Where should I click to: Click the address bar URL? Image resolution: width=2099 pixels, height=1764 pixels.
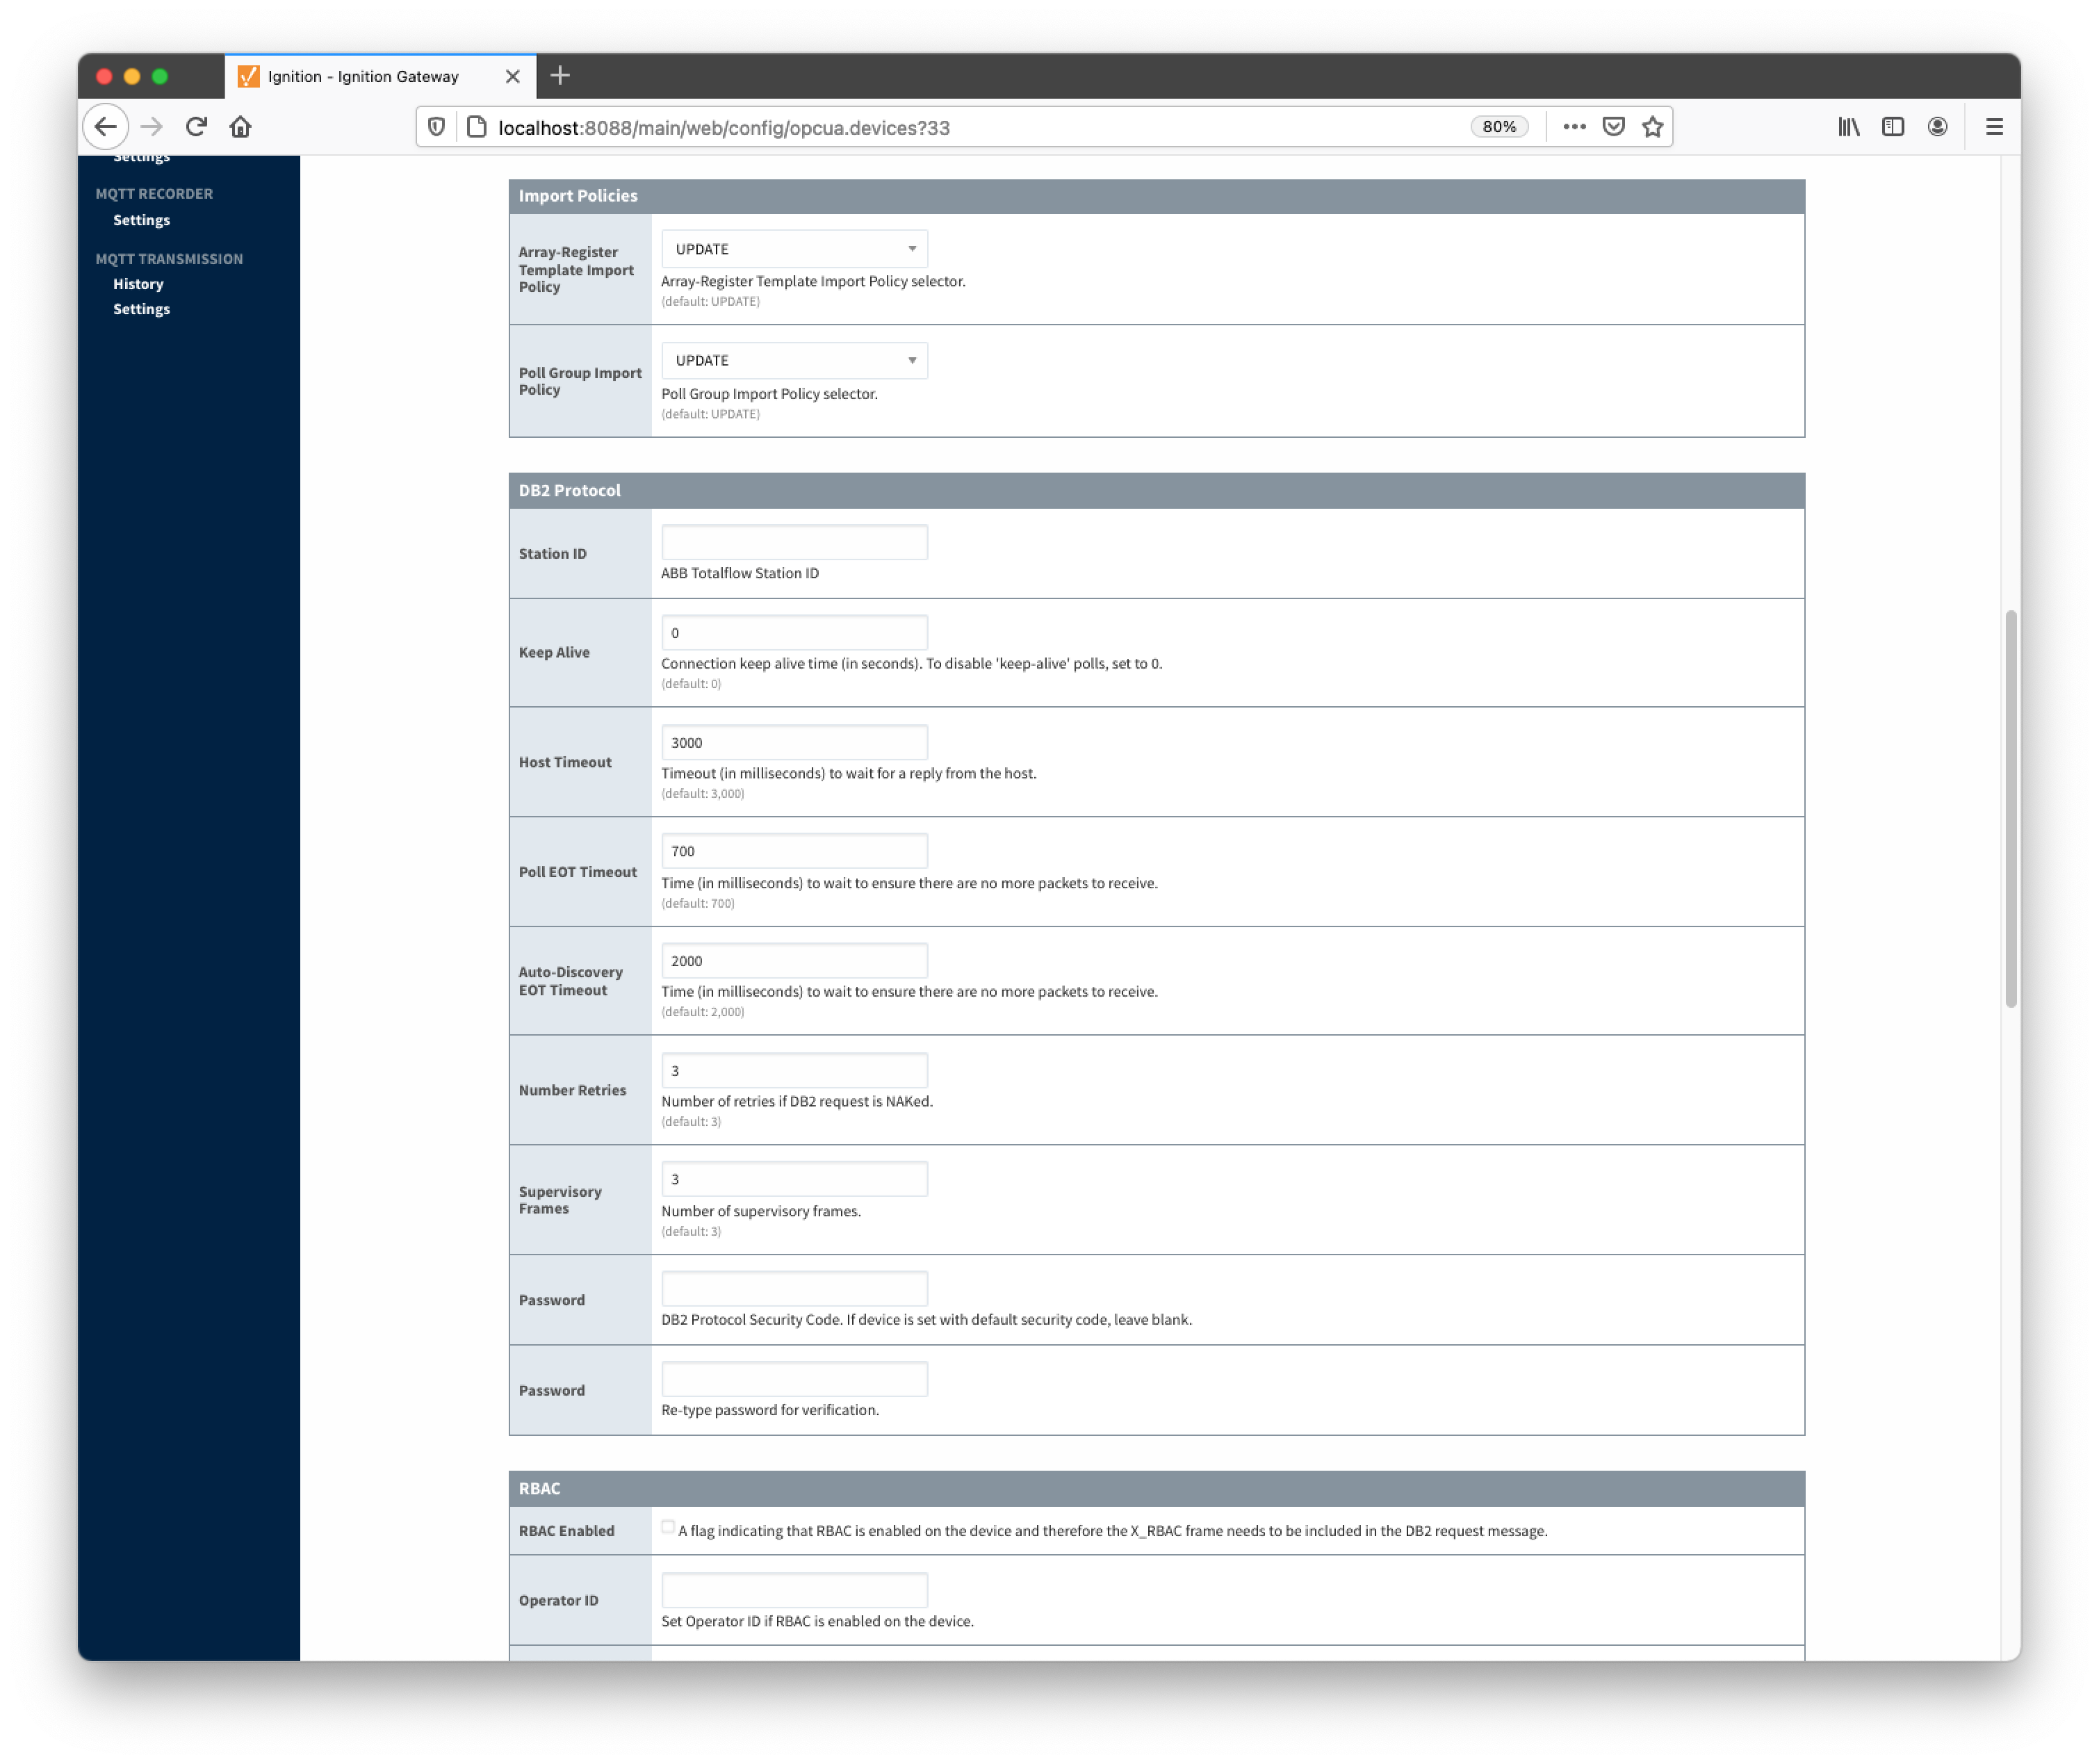click(x=724, y=128)
